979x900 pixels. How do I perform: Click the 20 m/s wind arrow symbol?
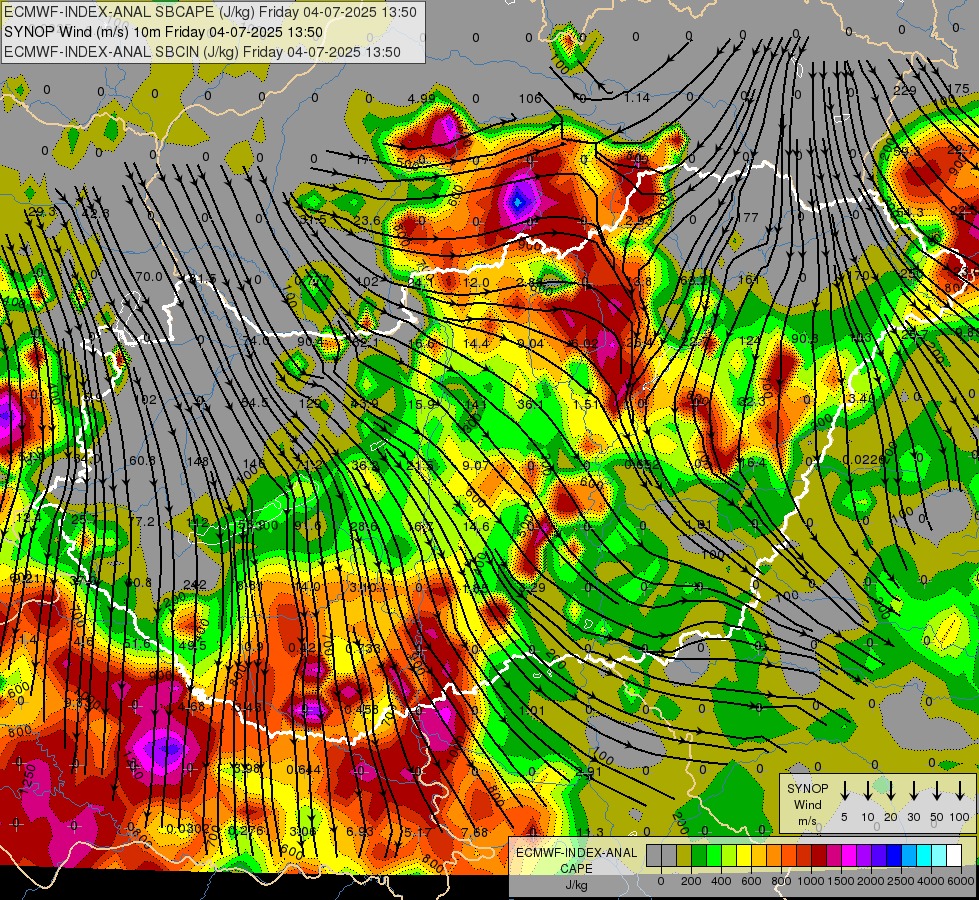[x=891, y=791]
